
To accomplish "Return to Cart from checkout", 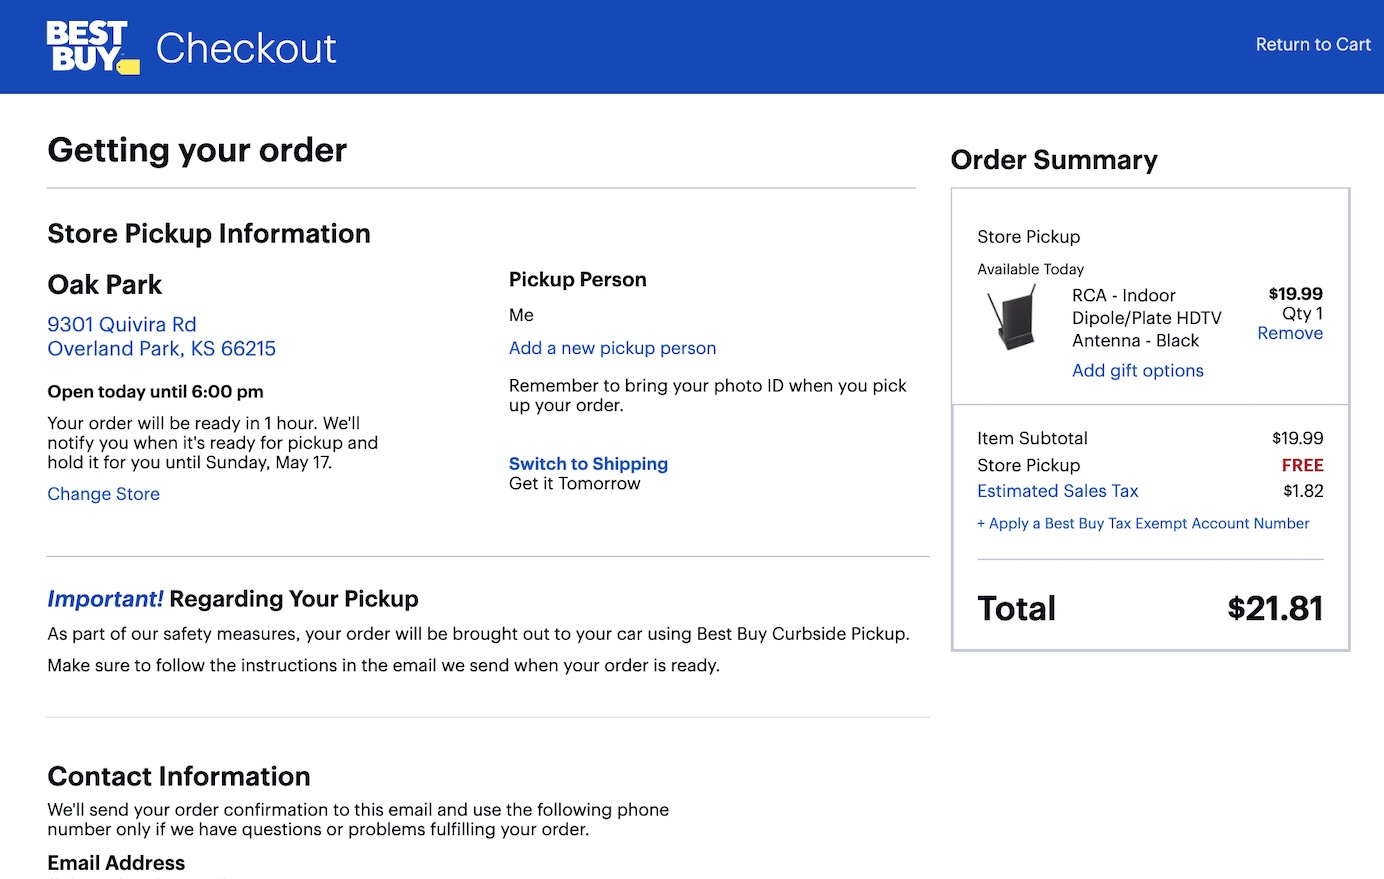I will click(x=1312, y=44).
